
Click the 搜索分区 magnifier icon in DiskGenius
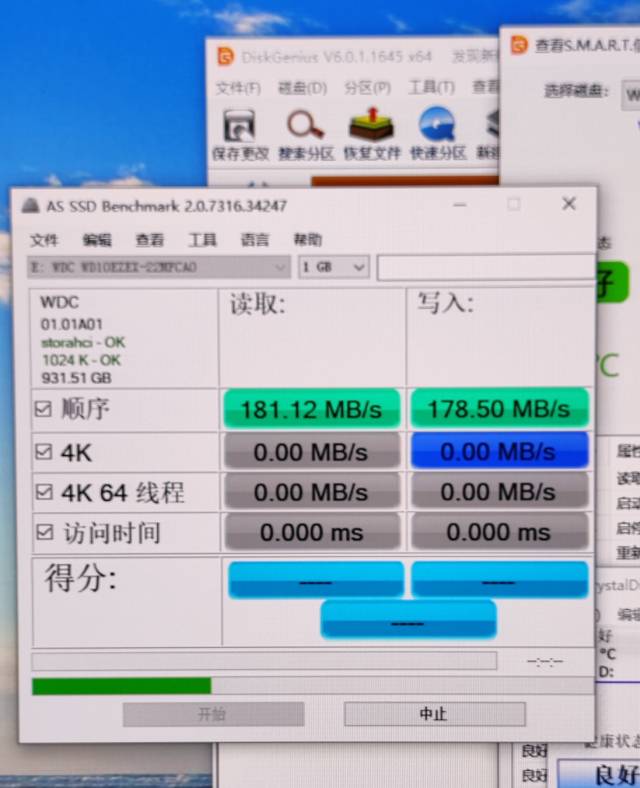305,127
